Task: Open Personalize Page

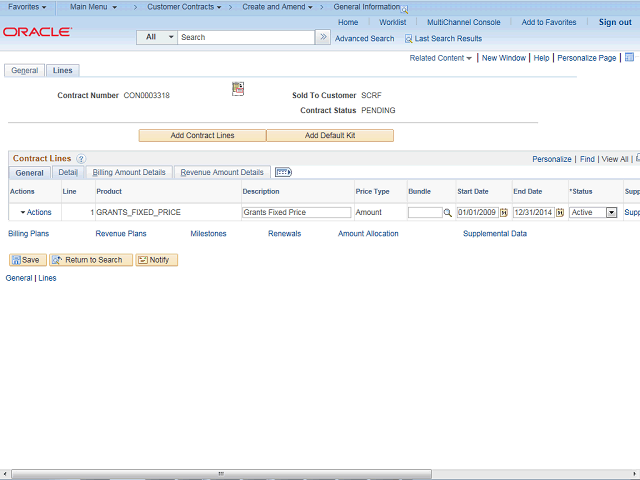Action: pos(587,58)
